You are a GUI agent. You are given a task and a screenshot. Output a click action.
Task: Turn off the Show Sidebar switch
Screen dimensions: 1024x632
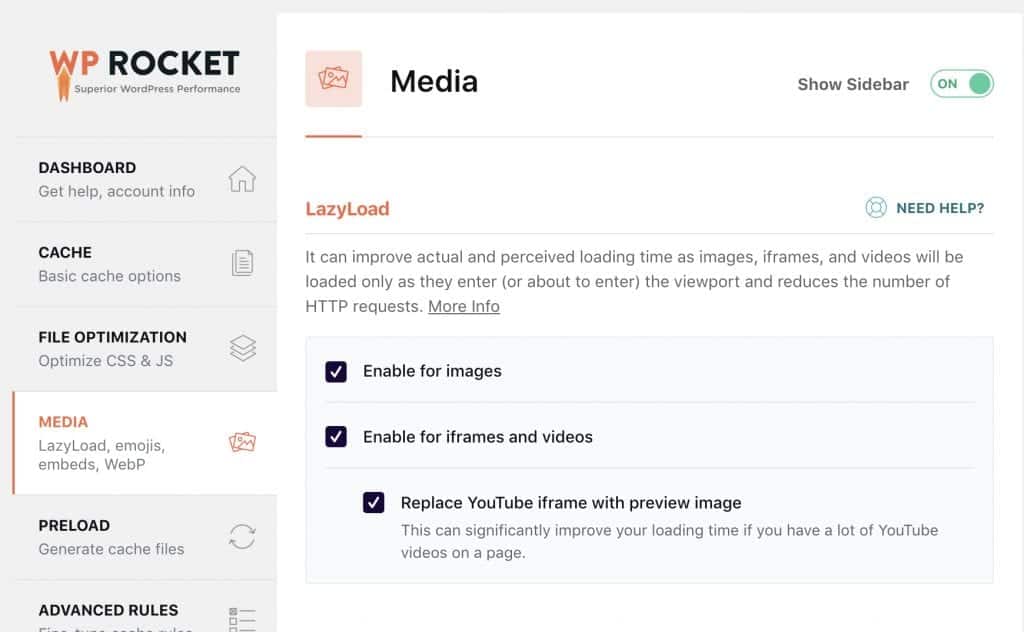coord(962,84)
